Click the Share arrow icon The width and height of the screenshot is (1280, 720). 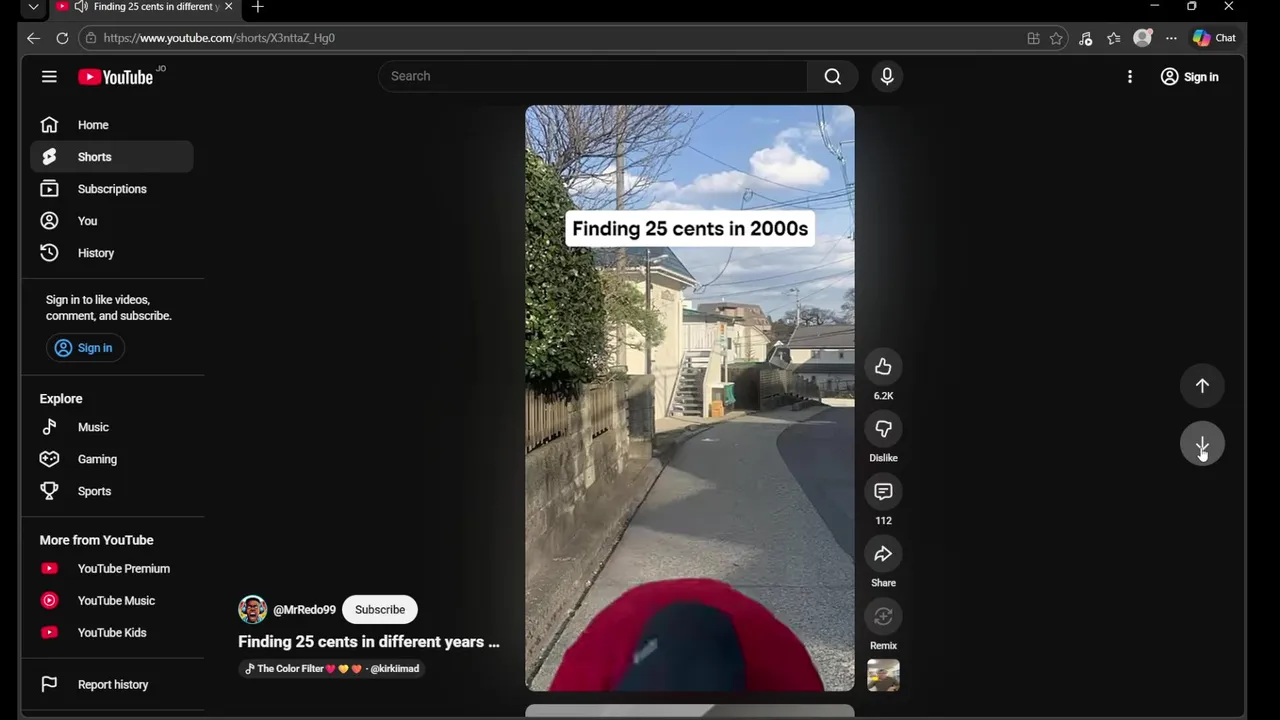[883, 554]
